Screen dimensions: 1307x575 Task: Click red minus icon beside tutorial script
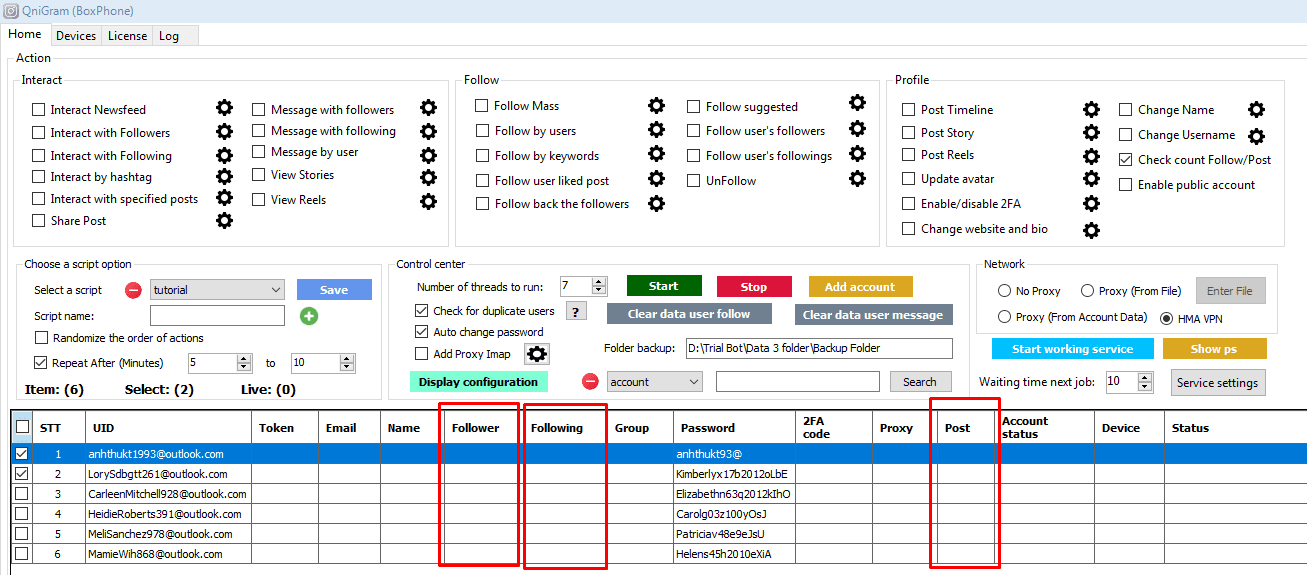(x=133, y=290)
